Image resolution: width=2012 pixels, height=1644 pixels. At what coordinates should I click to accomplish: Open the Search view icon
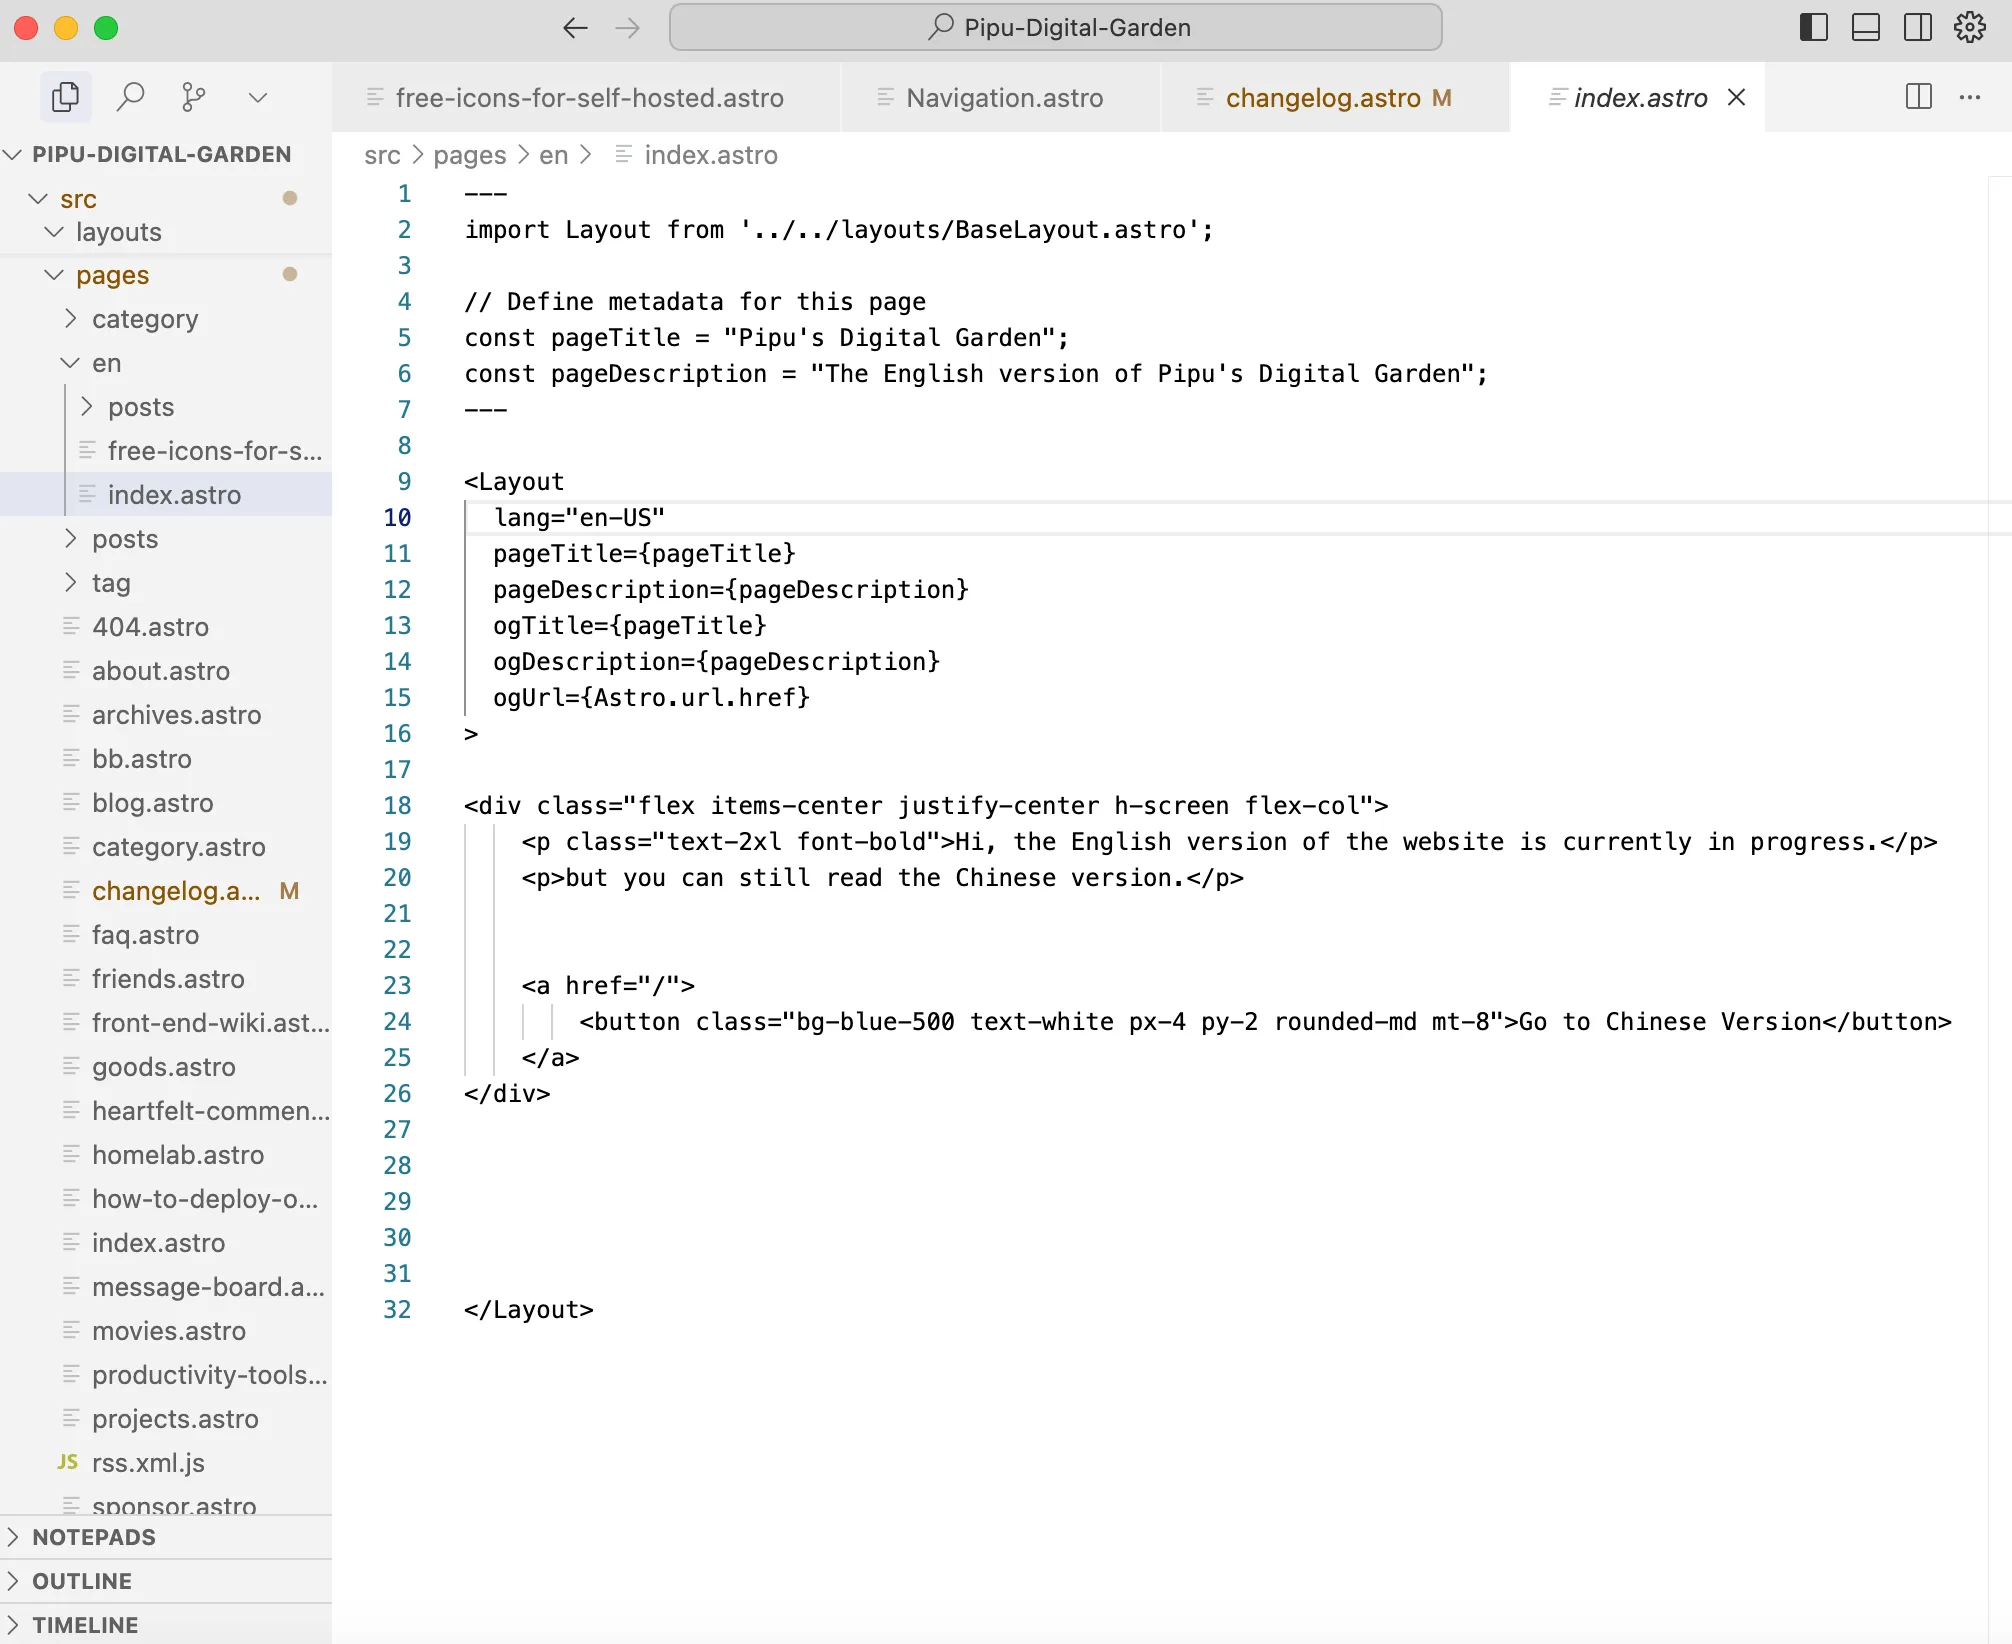(130, 97)
